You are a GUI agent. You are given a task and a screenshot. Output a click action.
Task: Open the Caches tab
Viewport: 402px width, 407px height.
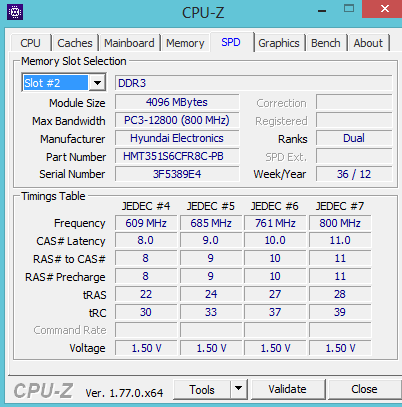tap(75, 43)
